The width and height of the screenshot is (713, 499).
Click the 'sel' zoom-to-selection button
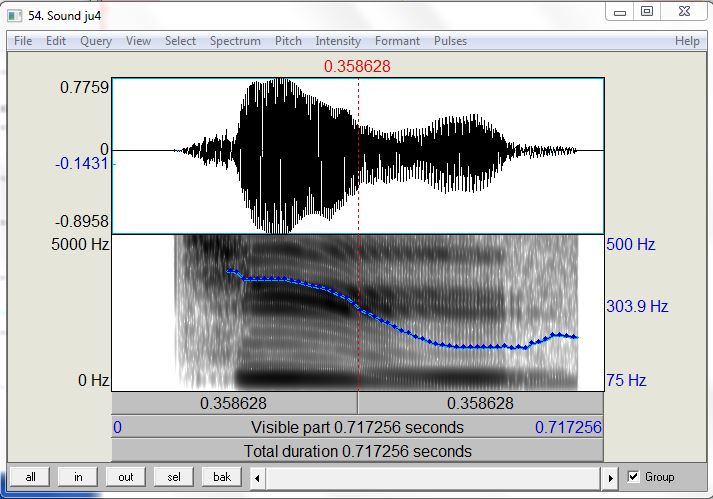pyautogui.click(x=174, y=477)
